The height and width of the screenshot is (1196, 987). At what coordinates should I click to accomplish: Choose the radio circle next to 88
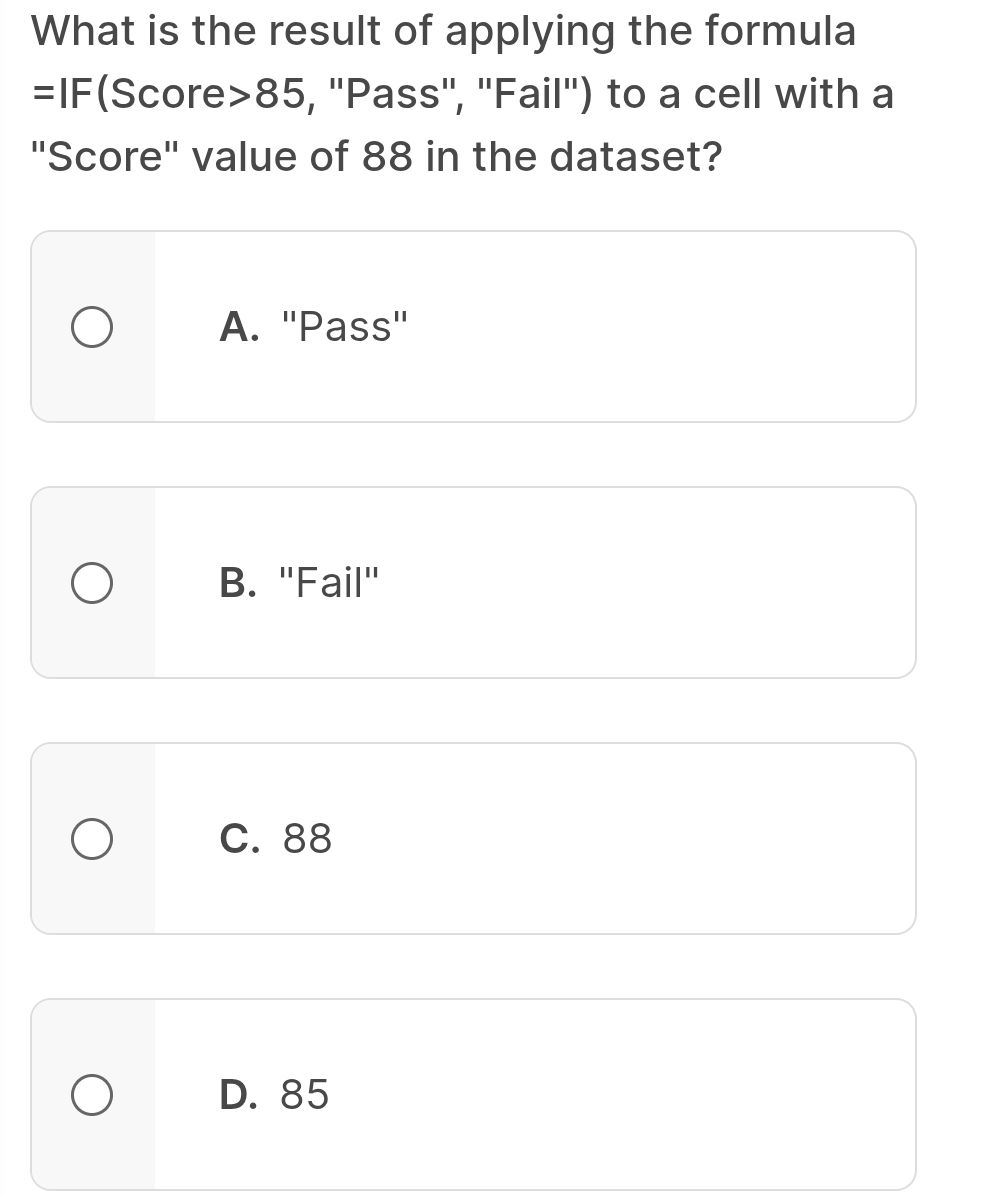coord(92,839)
